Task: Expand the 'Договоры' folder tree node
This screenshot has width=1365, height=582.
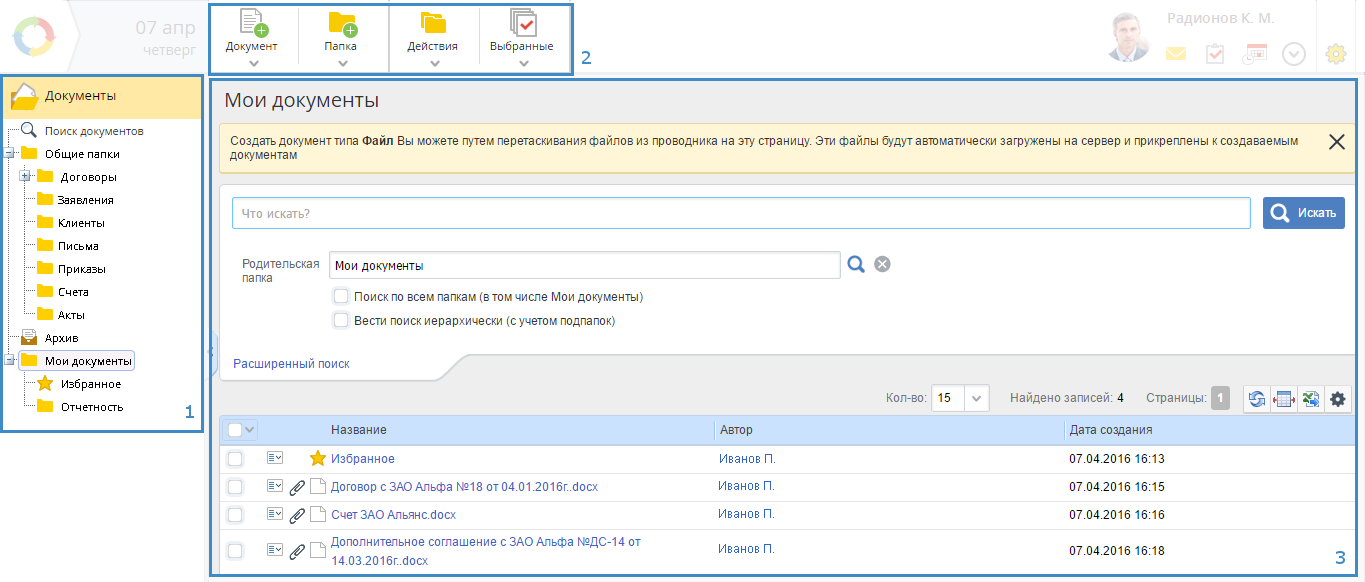Action: (25, 177)
